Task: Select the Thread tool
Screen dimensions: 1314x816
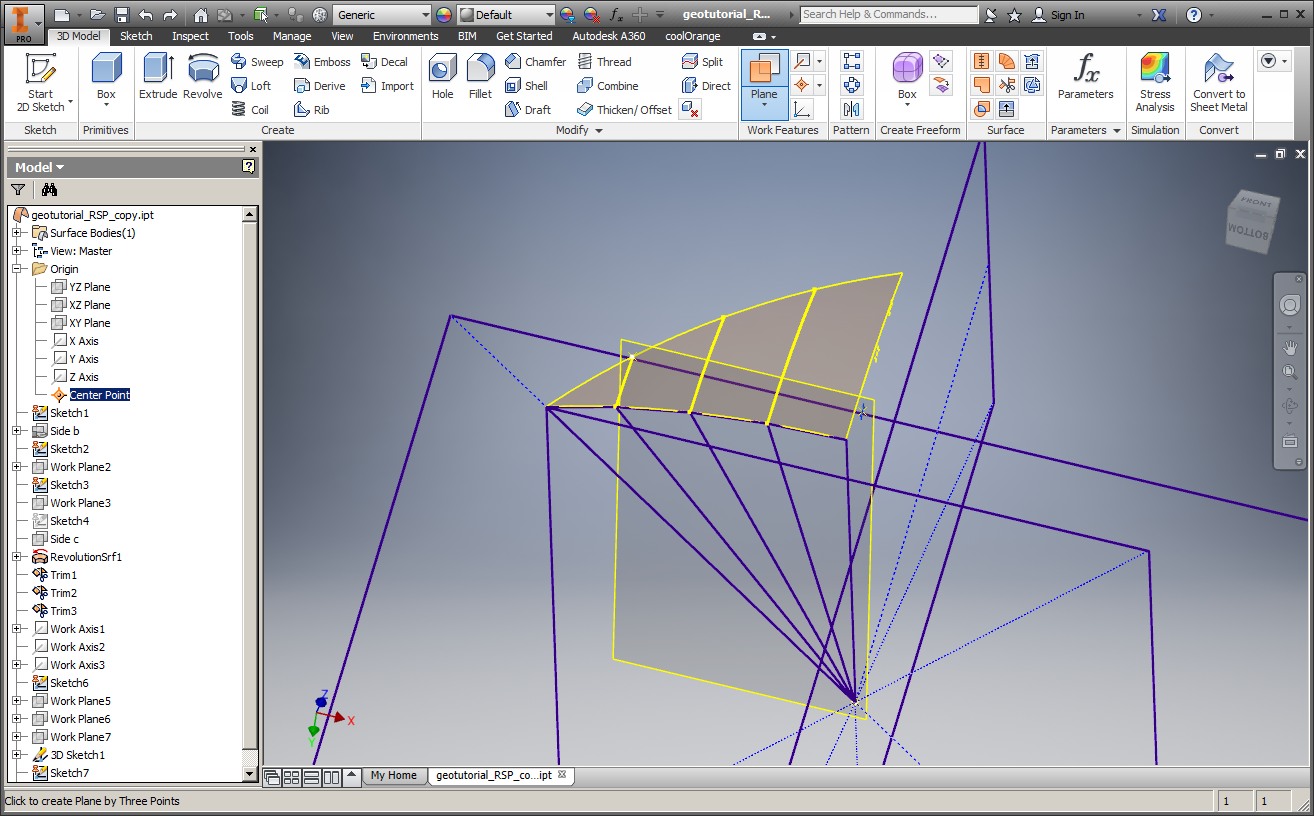Action: pos(604,62)
